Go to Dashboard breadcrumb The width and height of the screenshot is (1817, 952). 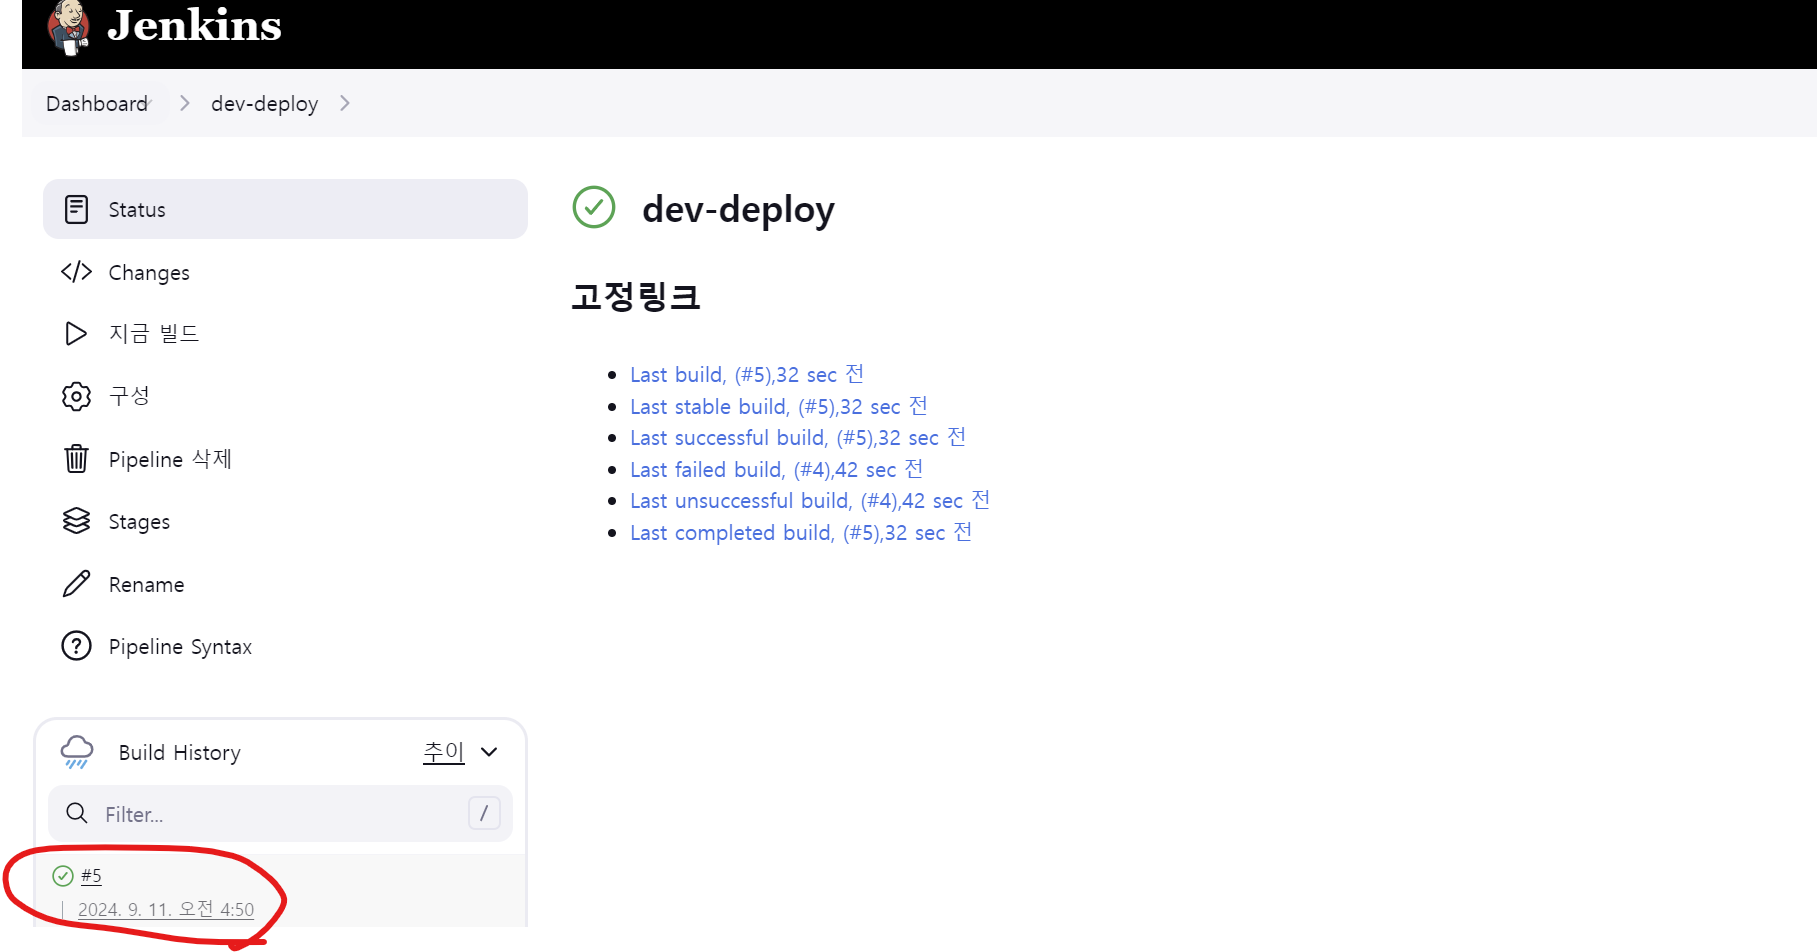click(x=97, y=104)
